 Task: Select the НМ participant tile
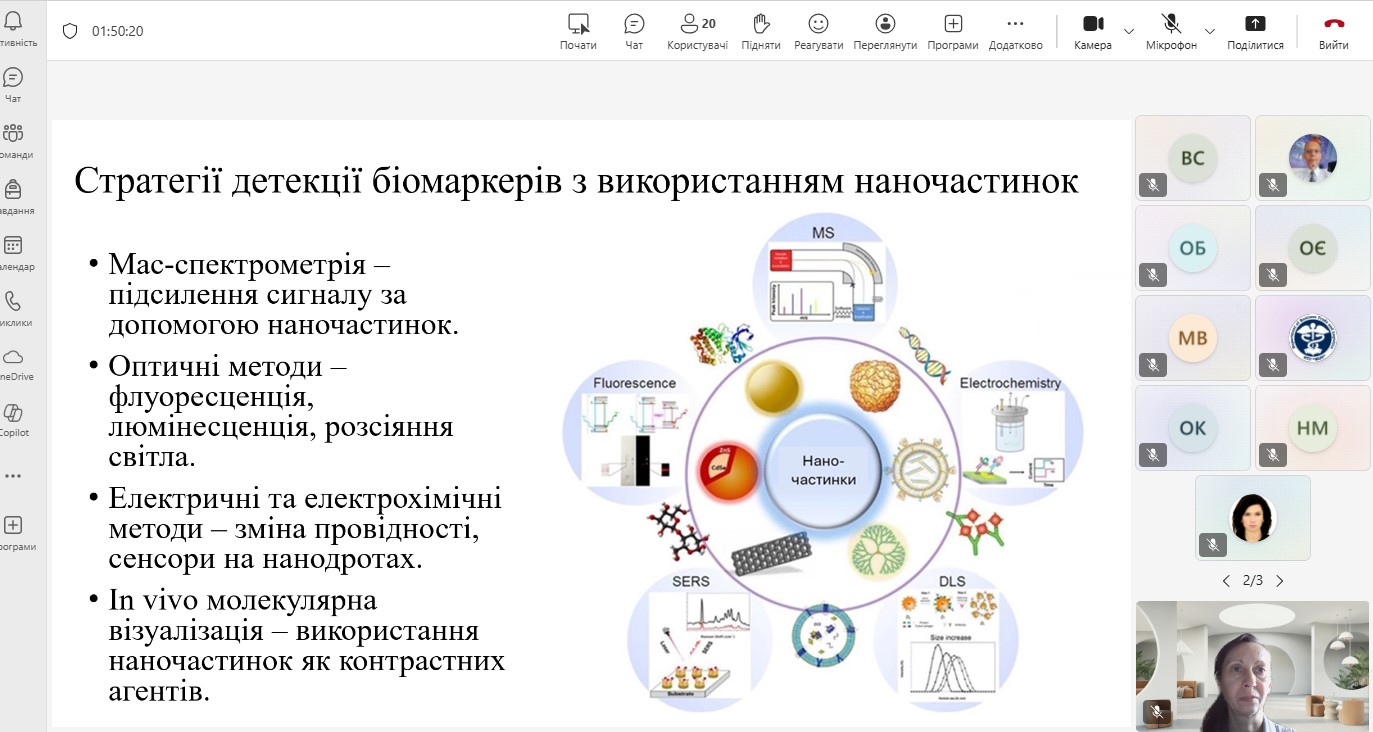coord(1313,428)
